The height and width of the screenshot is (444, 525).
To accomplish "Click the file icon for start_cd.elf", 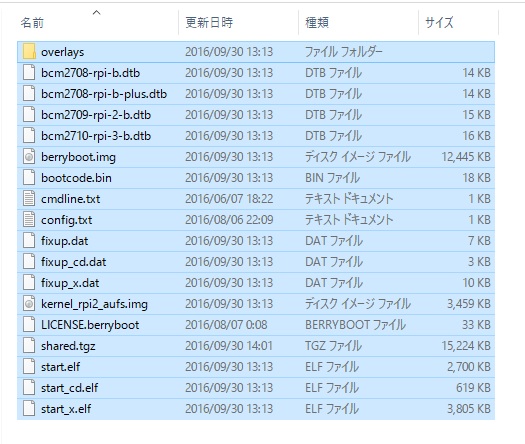I will pyautogui.click(x=29, y=388).
